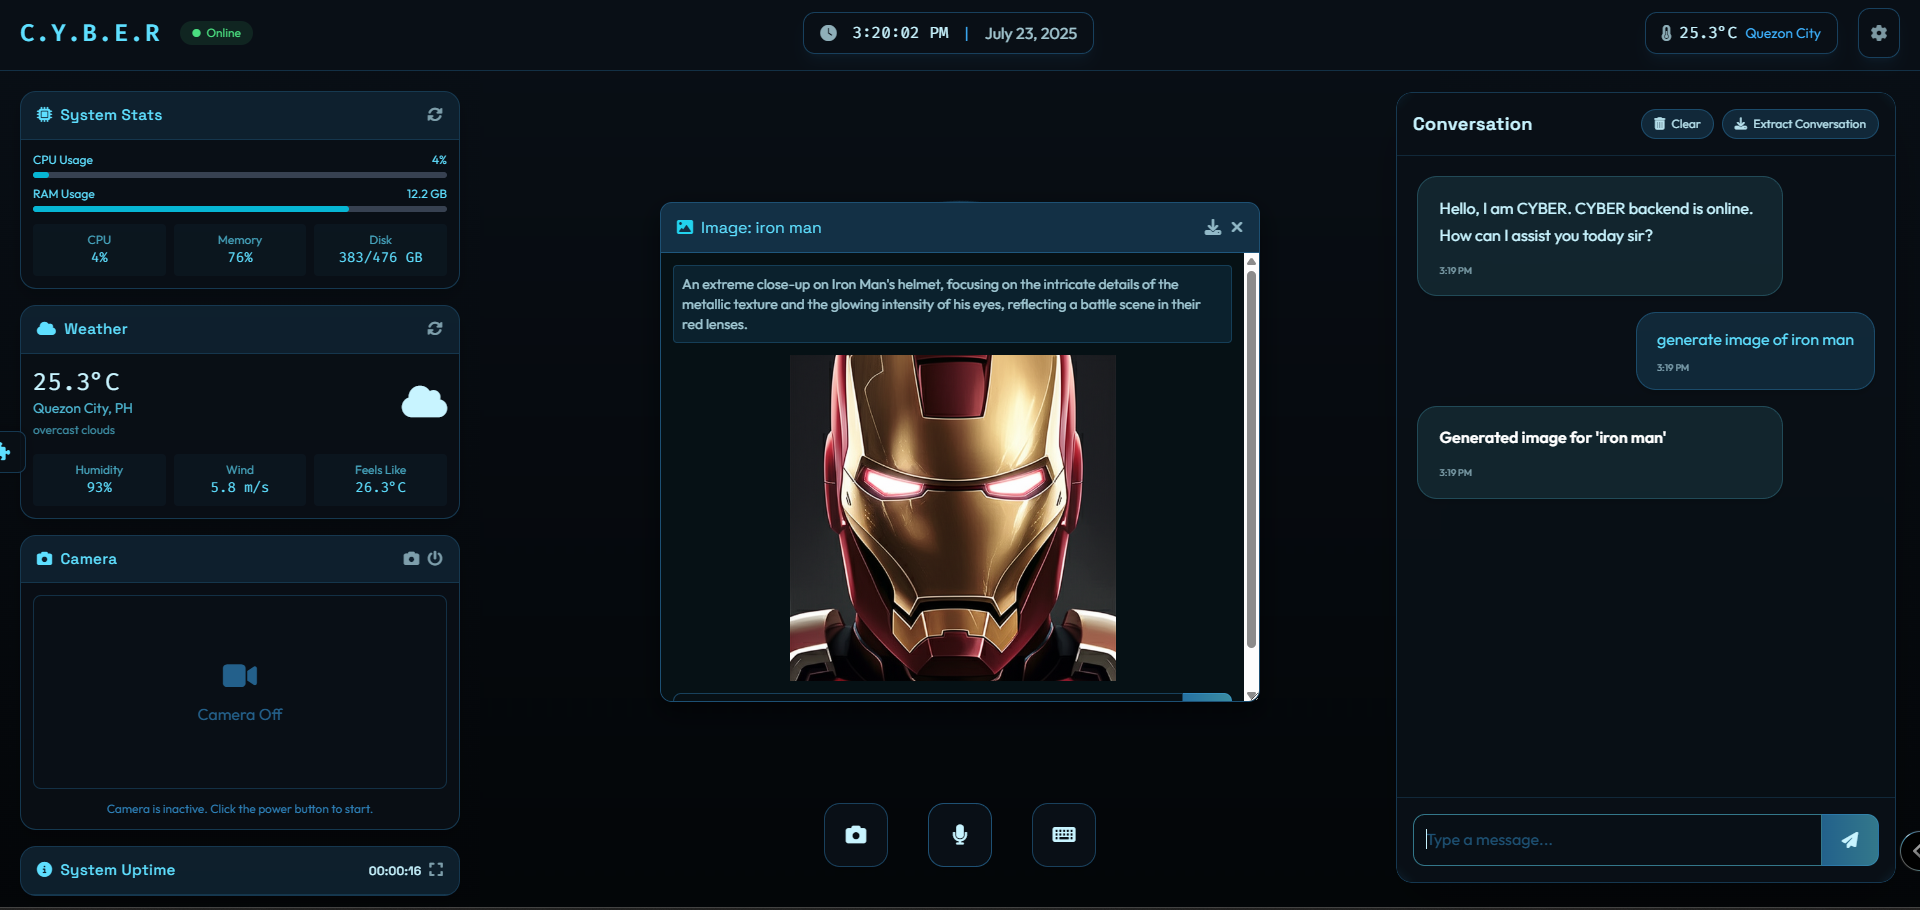Click the July 23, 2025 date
The height and width of the screenshot is (910, 1920).
[1031, 33]
